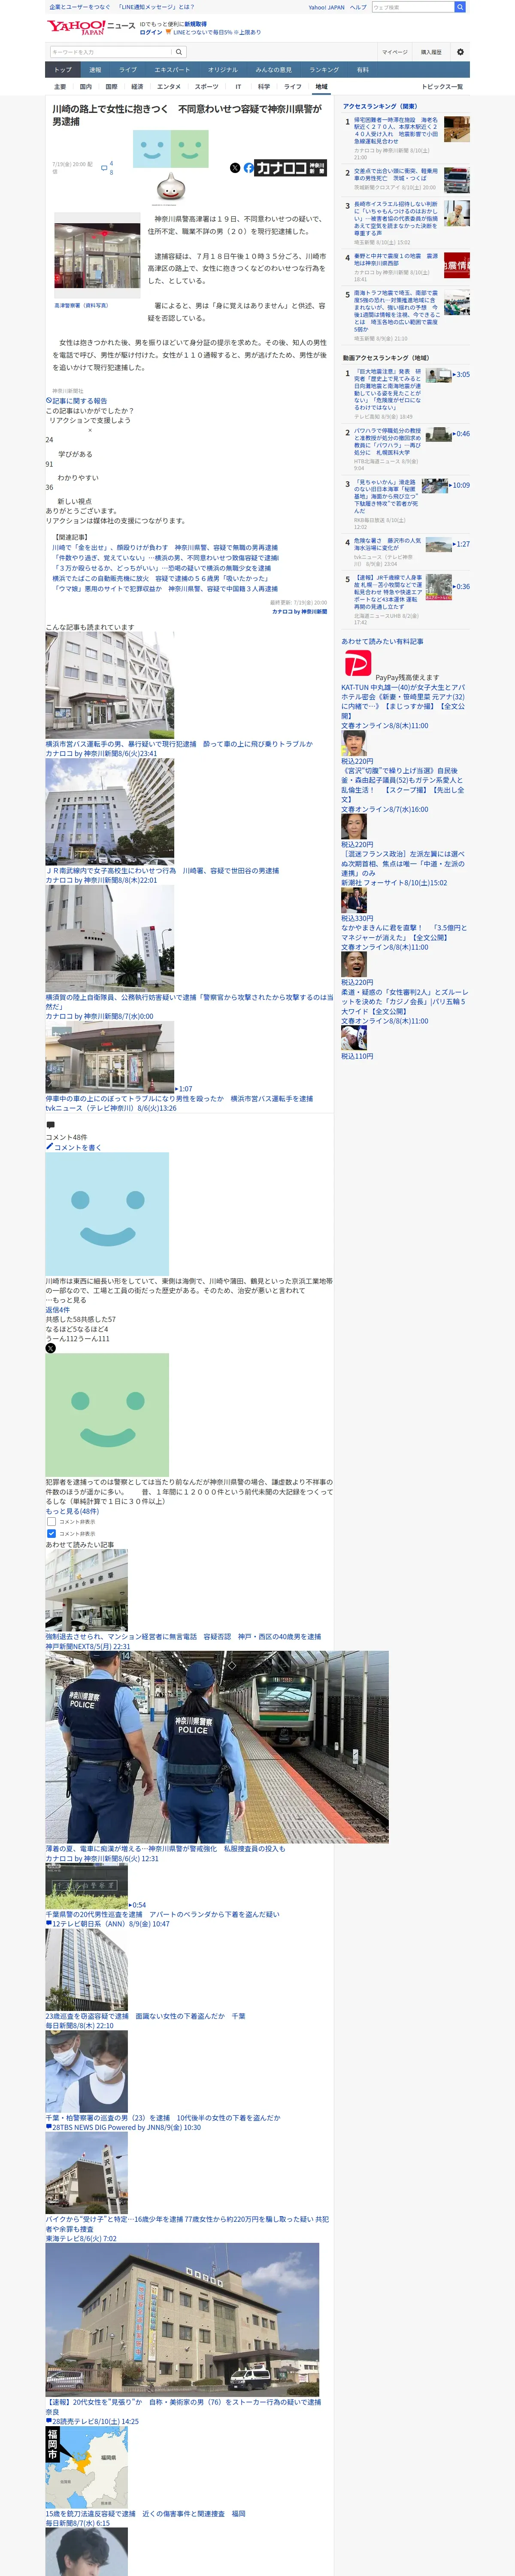The height and width of the screenshot is (2576, 515).
Task: Open the police station article photo
Action: [97, 255]
